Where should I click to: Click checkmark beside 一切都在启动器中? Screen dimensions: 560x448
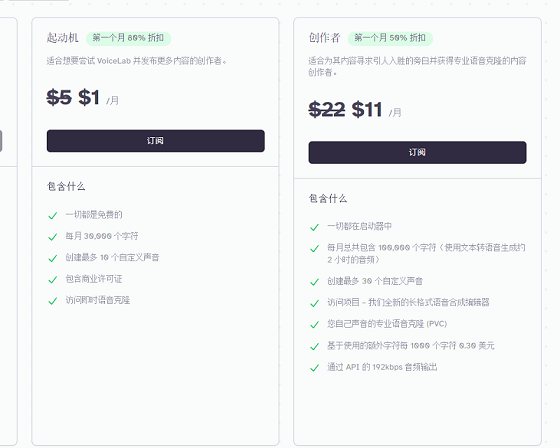(x=314, y=227)
